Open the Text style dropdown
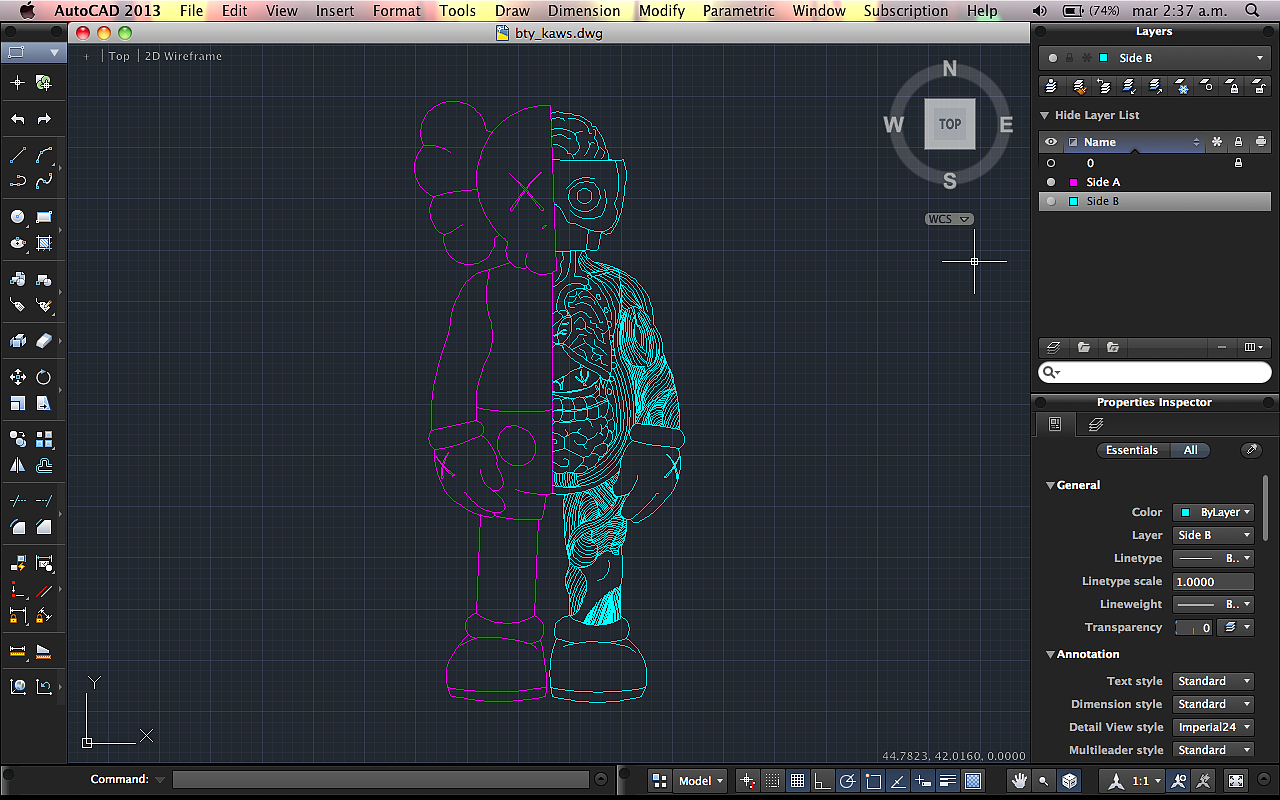This screenshot has height=800, width=1280. pos(1213,681)
